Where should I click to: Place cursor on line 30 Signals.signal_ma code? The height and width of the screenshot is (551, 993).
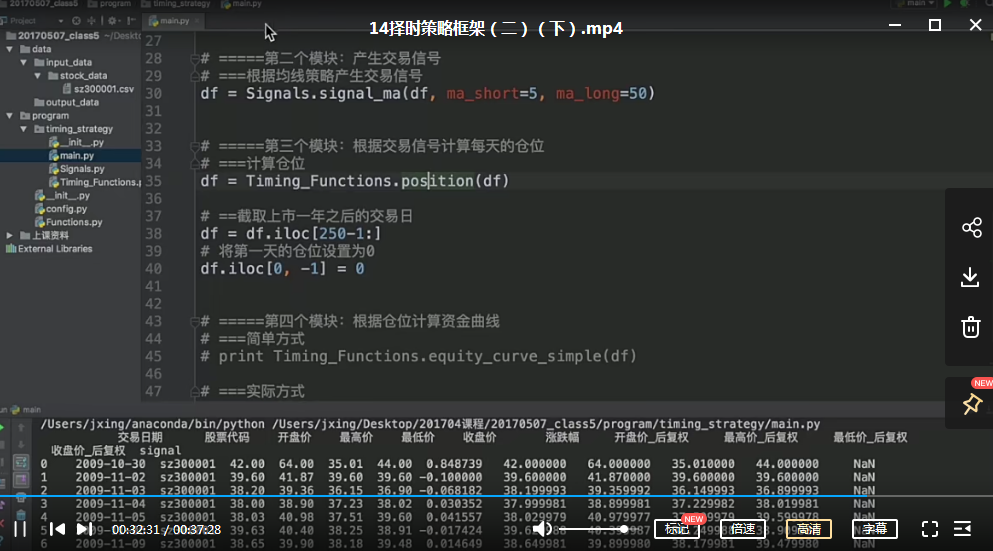pyautogui.click(x=427, y=94)
